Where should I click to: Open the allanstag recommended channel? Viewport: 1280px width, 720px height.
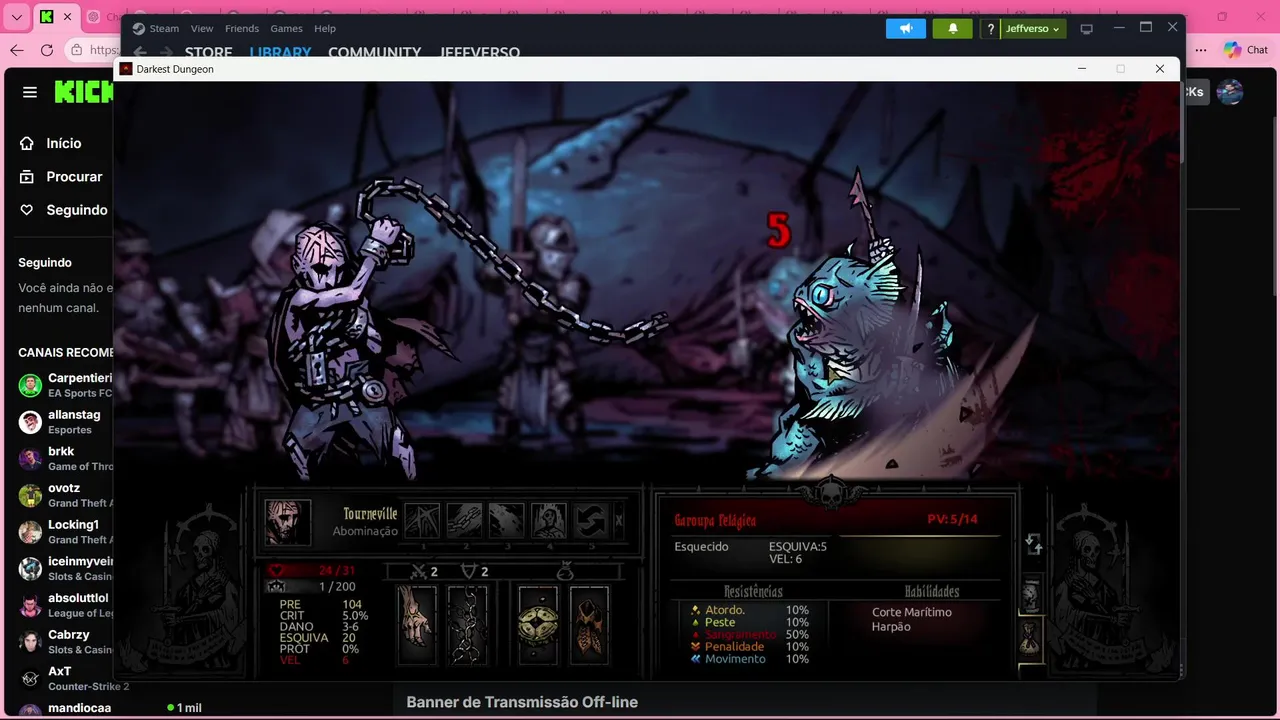tap(65, 421)
